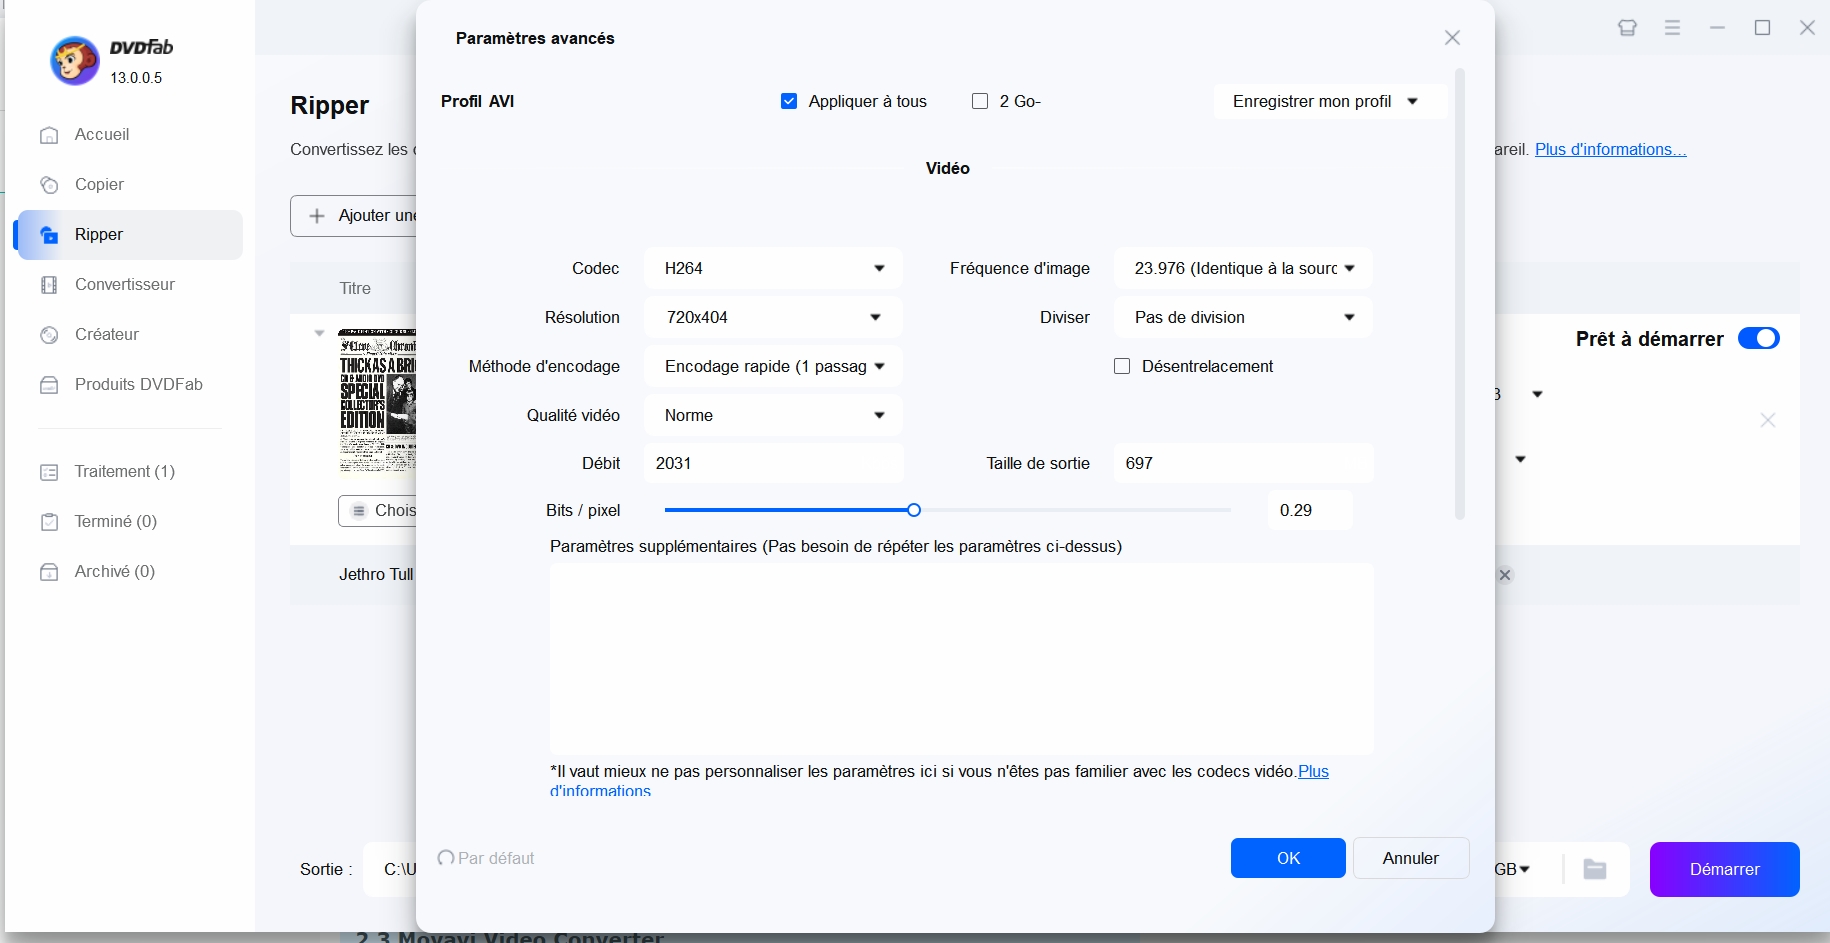
Task: Click the Taille de sortie 697 field
Action: [x=1243, y=463]
